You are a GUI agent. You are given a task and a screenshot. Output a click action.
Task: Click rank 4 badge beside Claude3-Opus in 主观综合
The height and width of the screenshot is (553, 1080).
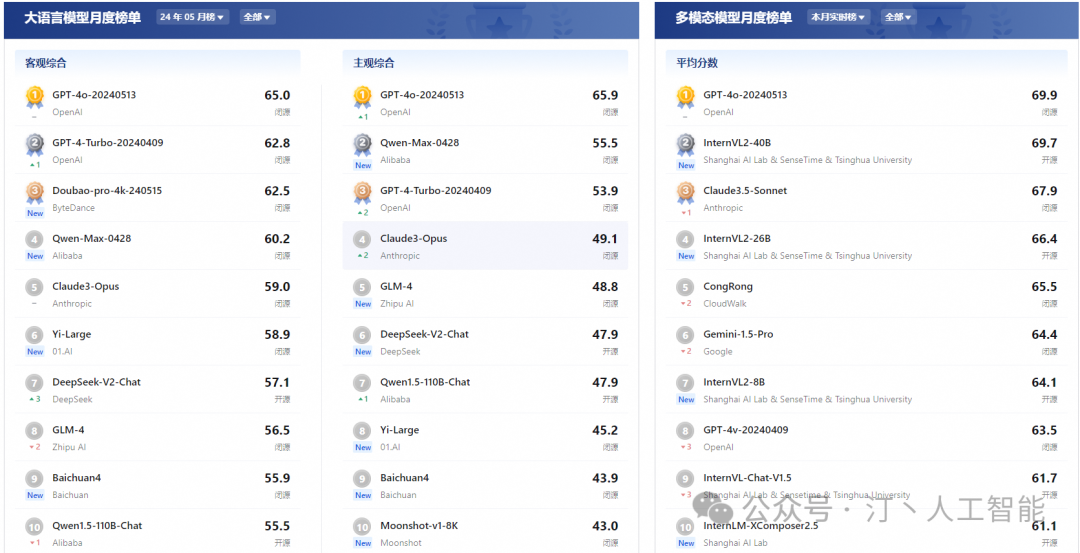click(x=362, y=240)
